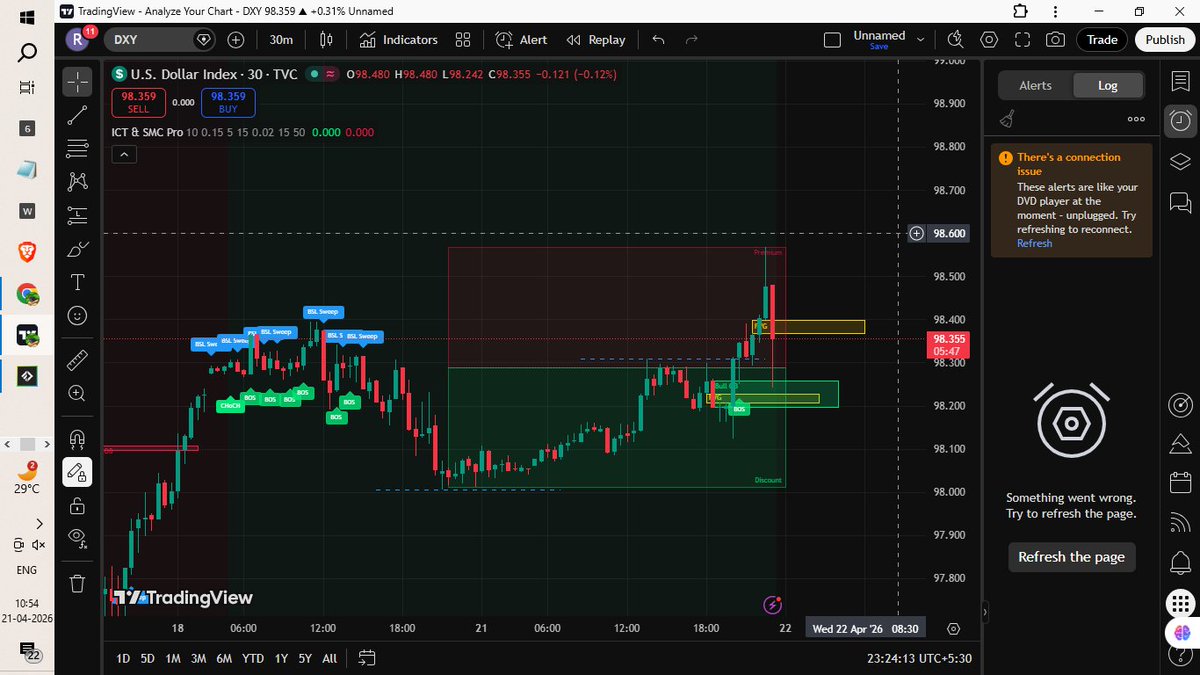Create a new Alert from toolbar
This screenshot has width=1200, height=675.
point(521,40)
